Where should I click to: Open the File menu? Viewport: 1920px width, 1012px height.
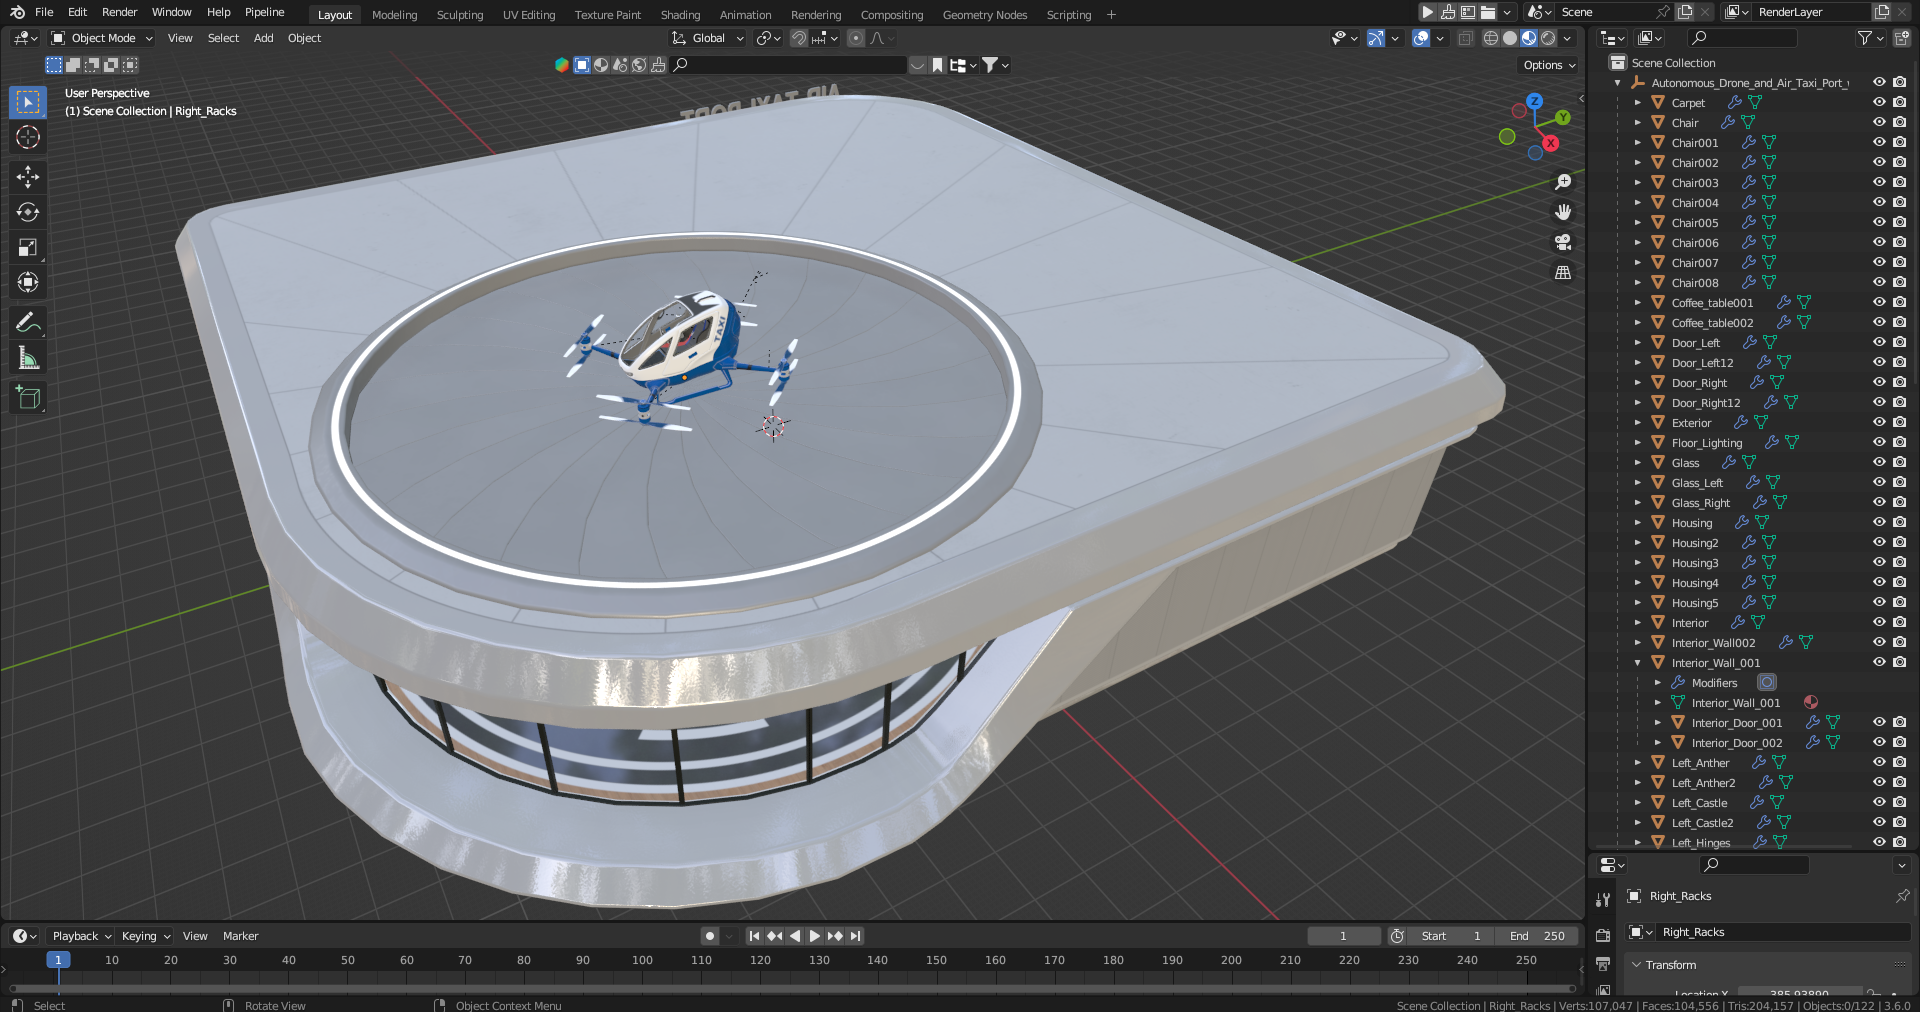click(x=44, y=12)
